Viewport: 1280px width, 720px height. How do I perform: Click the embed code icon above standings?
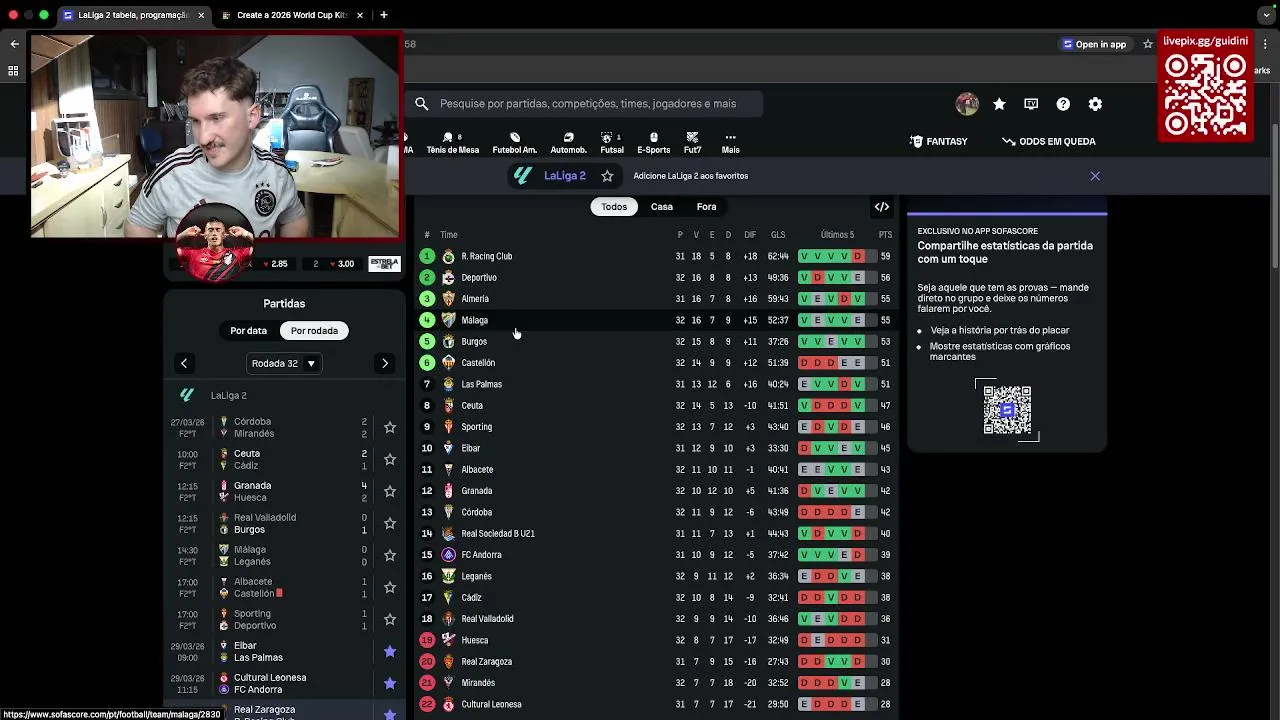pos(882,207)
